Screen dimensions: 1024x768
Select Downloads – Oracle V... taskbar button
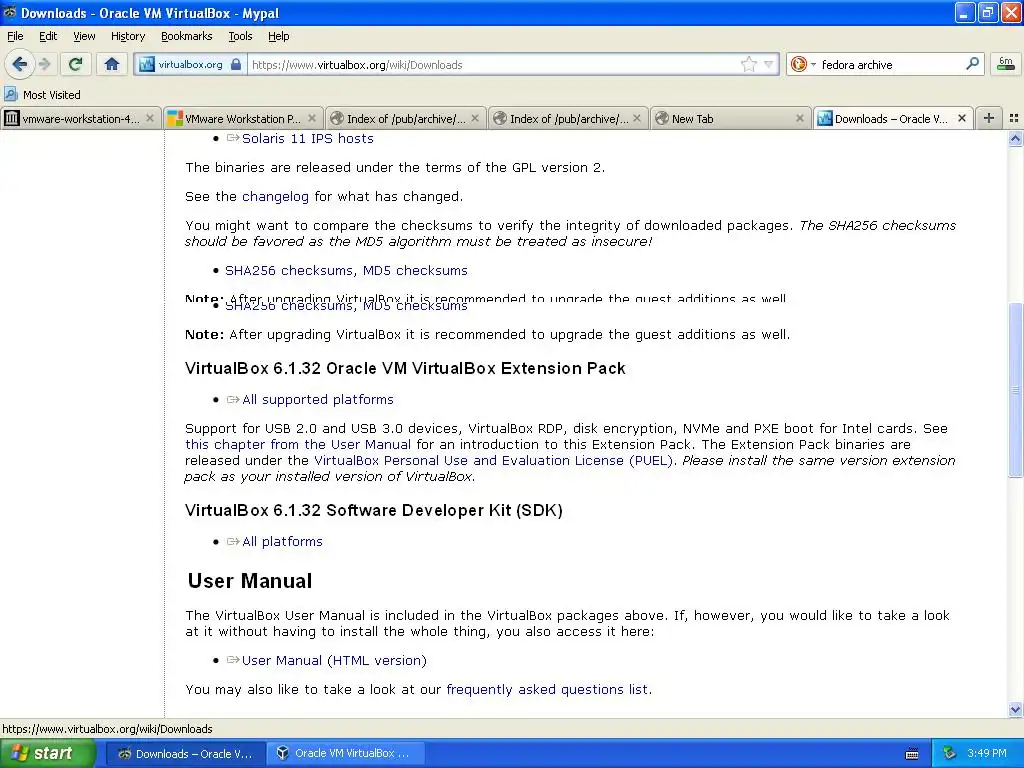(x=185, y=754)
